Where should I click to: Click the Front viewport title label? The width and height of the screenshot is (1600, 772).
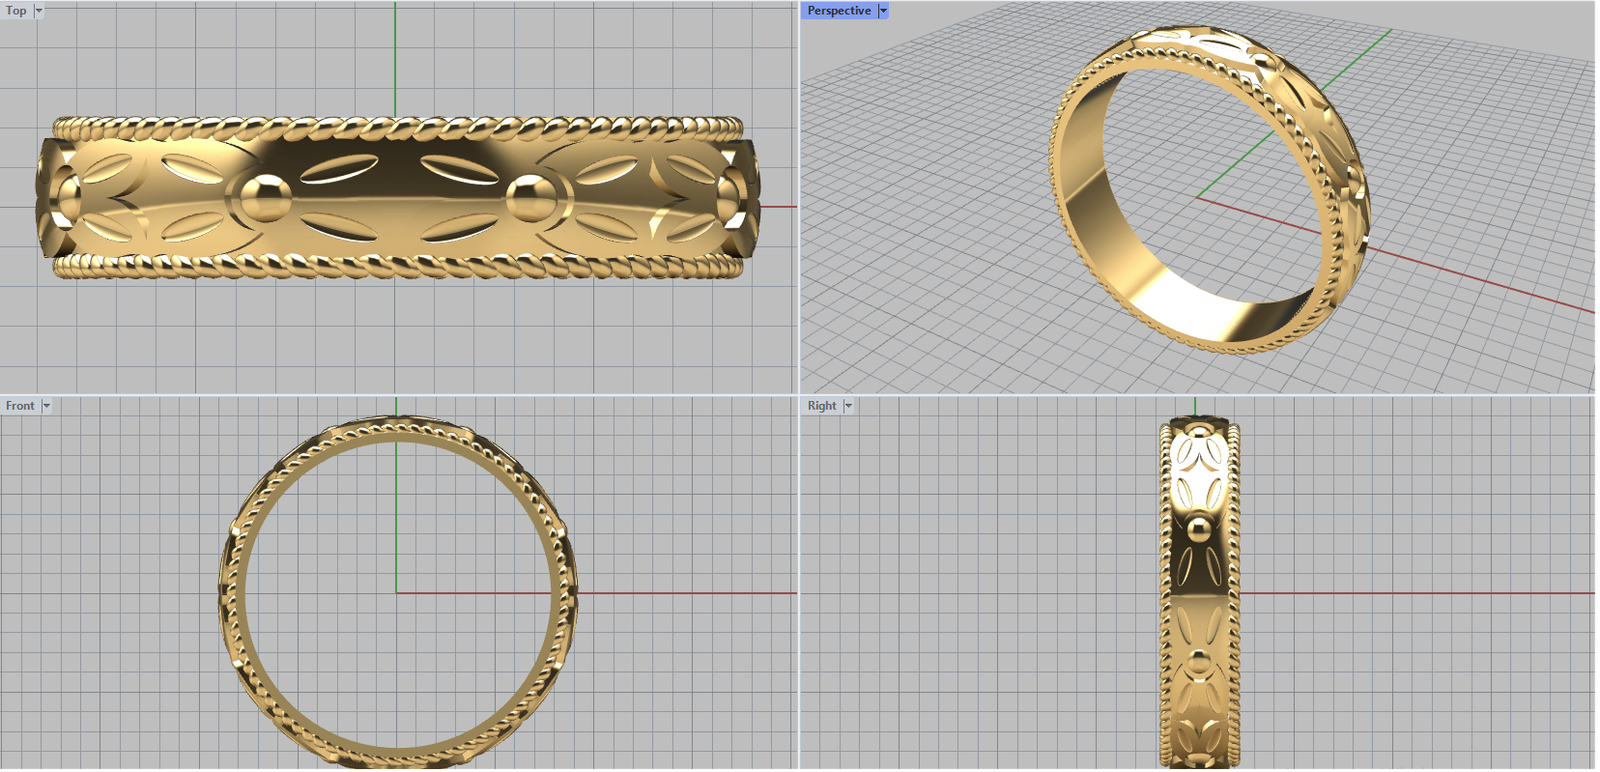point(20,406)
